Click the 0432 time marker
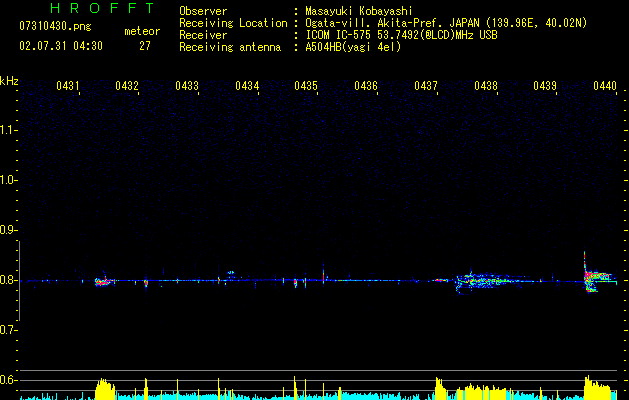629x400 pixels. click(127, 86)
